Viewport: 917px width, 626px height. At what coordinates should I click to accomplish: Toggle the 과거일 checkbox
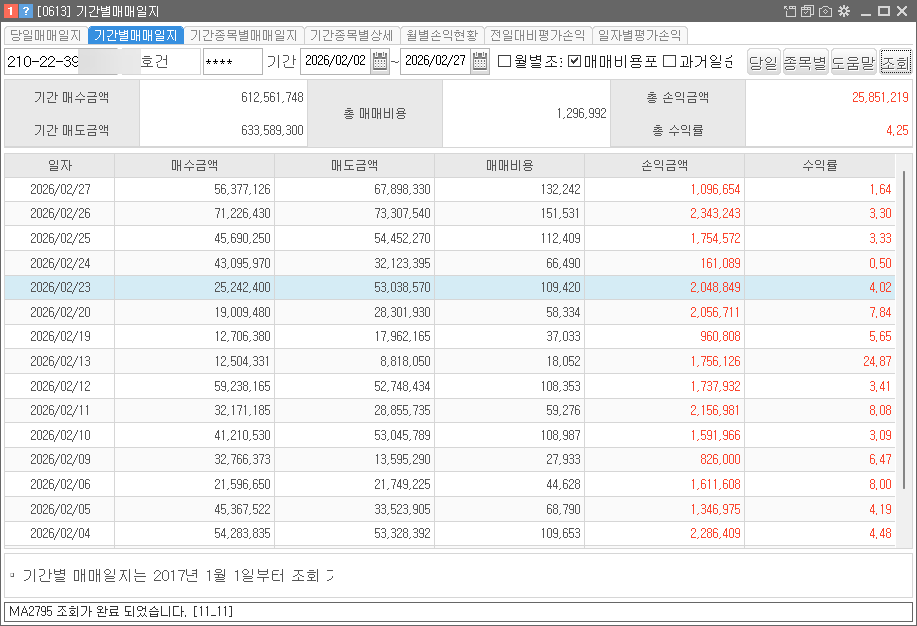[x=669, y=62]
